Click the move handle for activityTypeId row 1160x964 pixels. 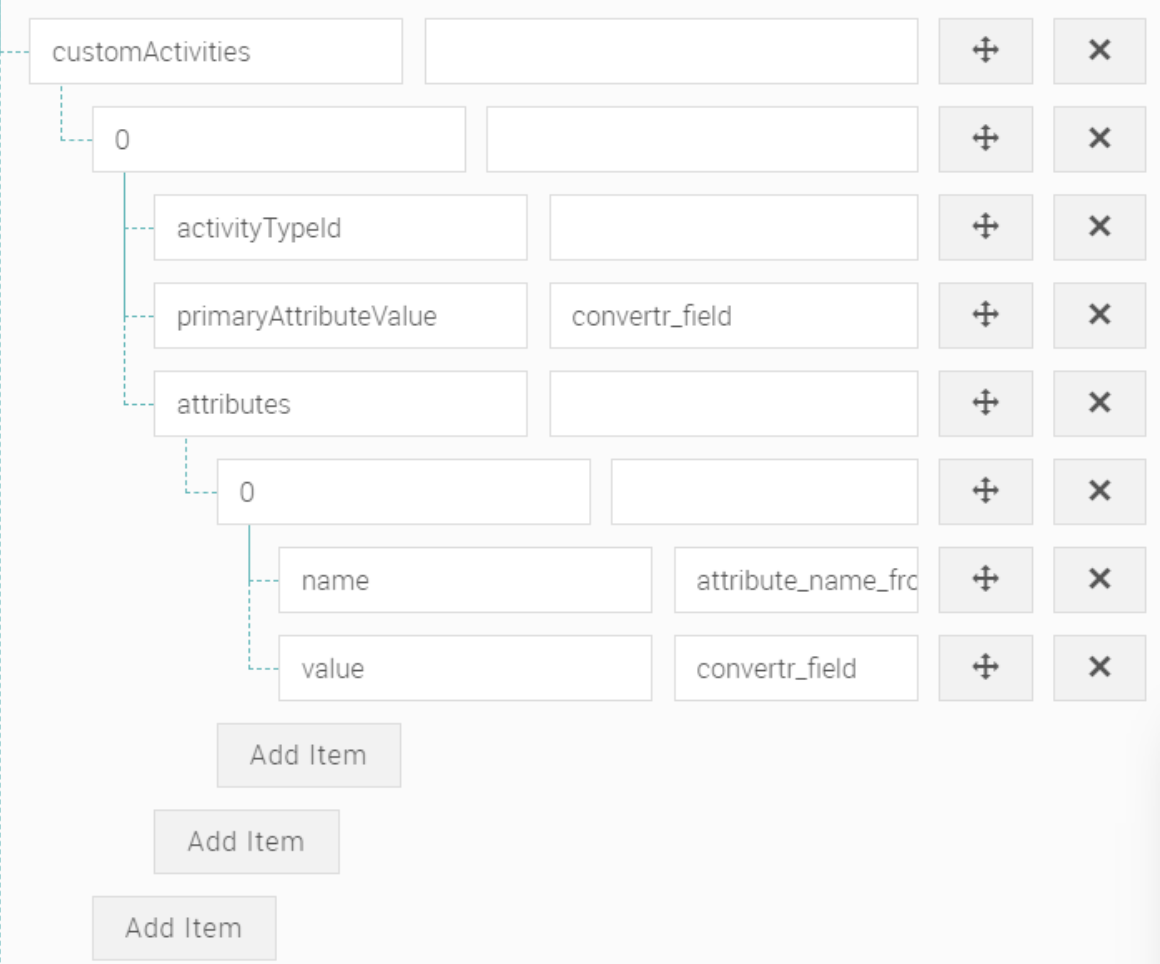click(x=985, y=228)
